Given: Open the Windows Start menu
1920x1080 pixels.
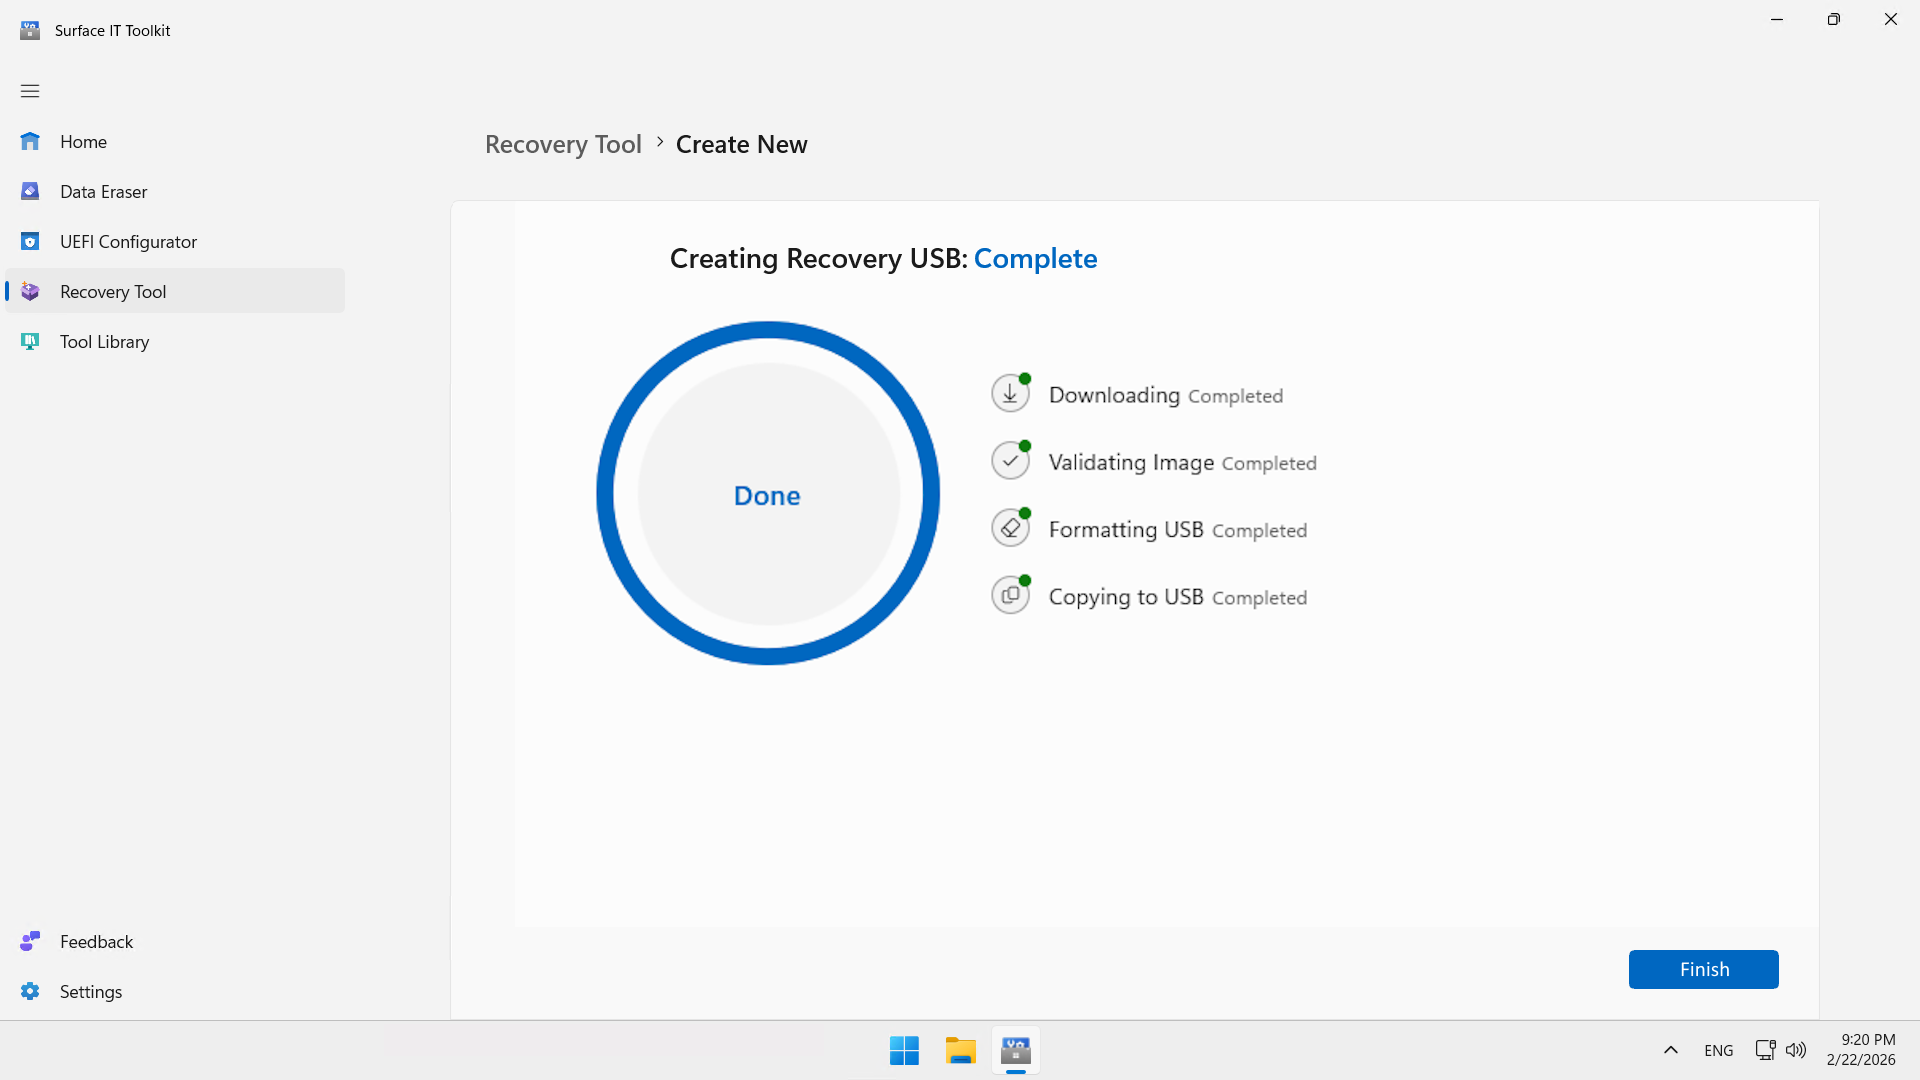Looking at the screenshot, I should pos(904,1051).
